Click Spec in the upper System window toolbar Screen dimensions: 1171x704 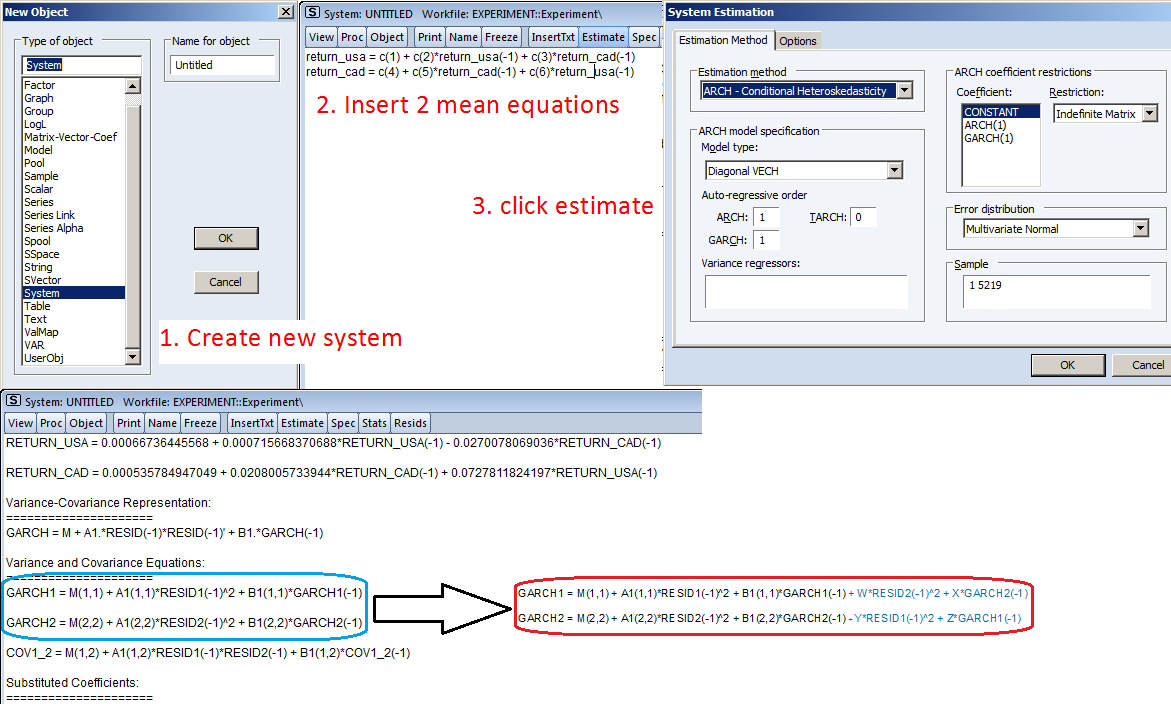(644, 37)
